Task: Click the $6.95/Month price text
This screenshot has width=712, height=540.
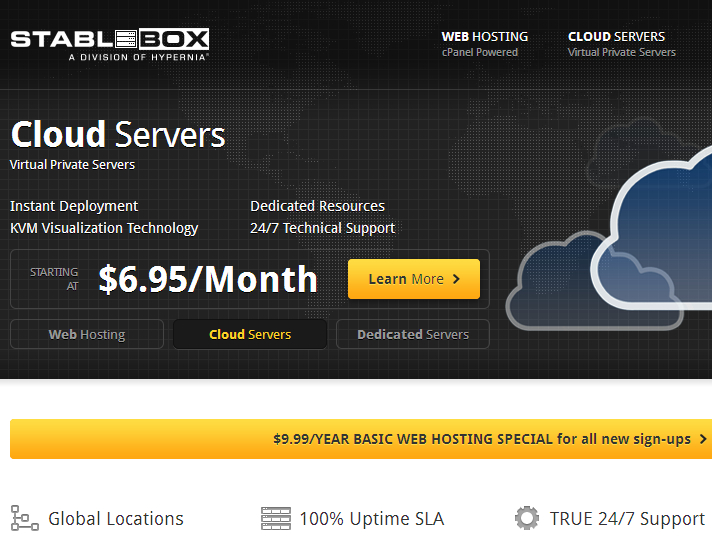Action: 208,279
